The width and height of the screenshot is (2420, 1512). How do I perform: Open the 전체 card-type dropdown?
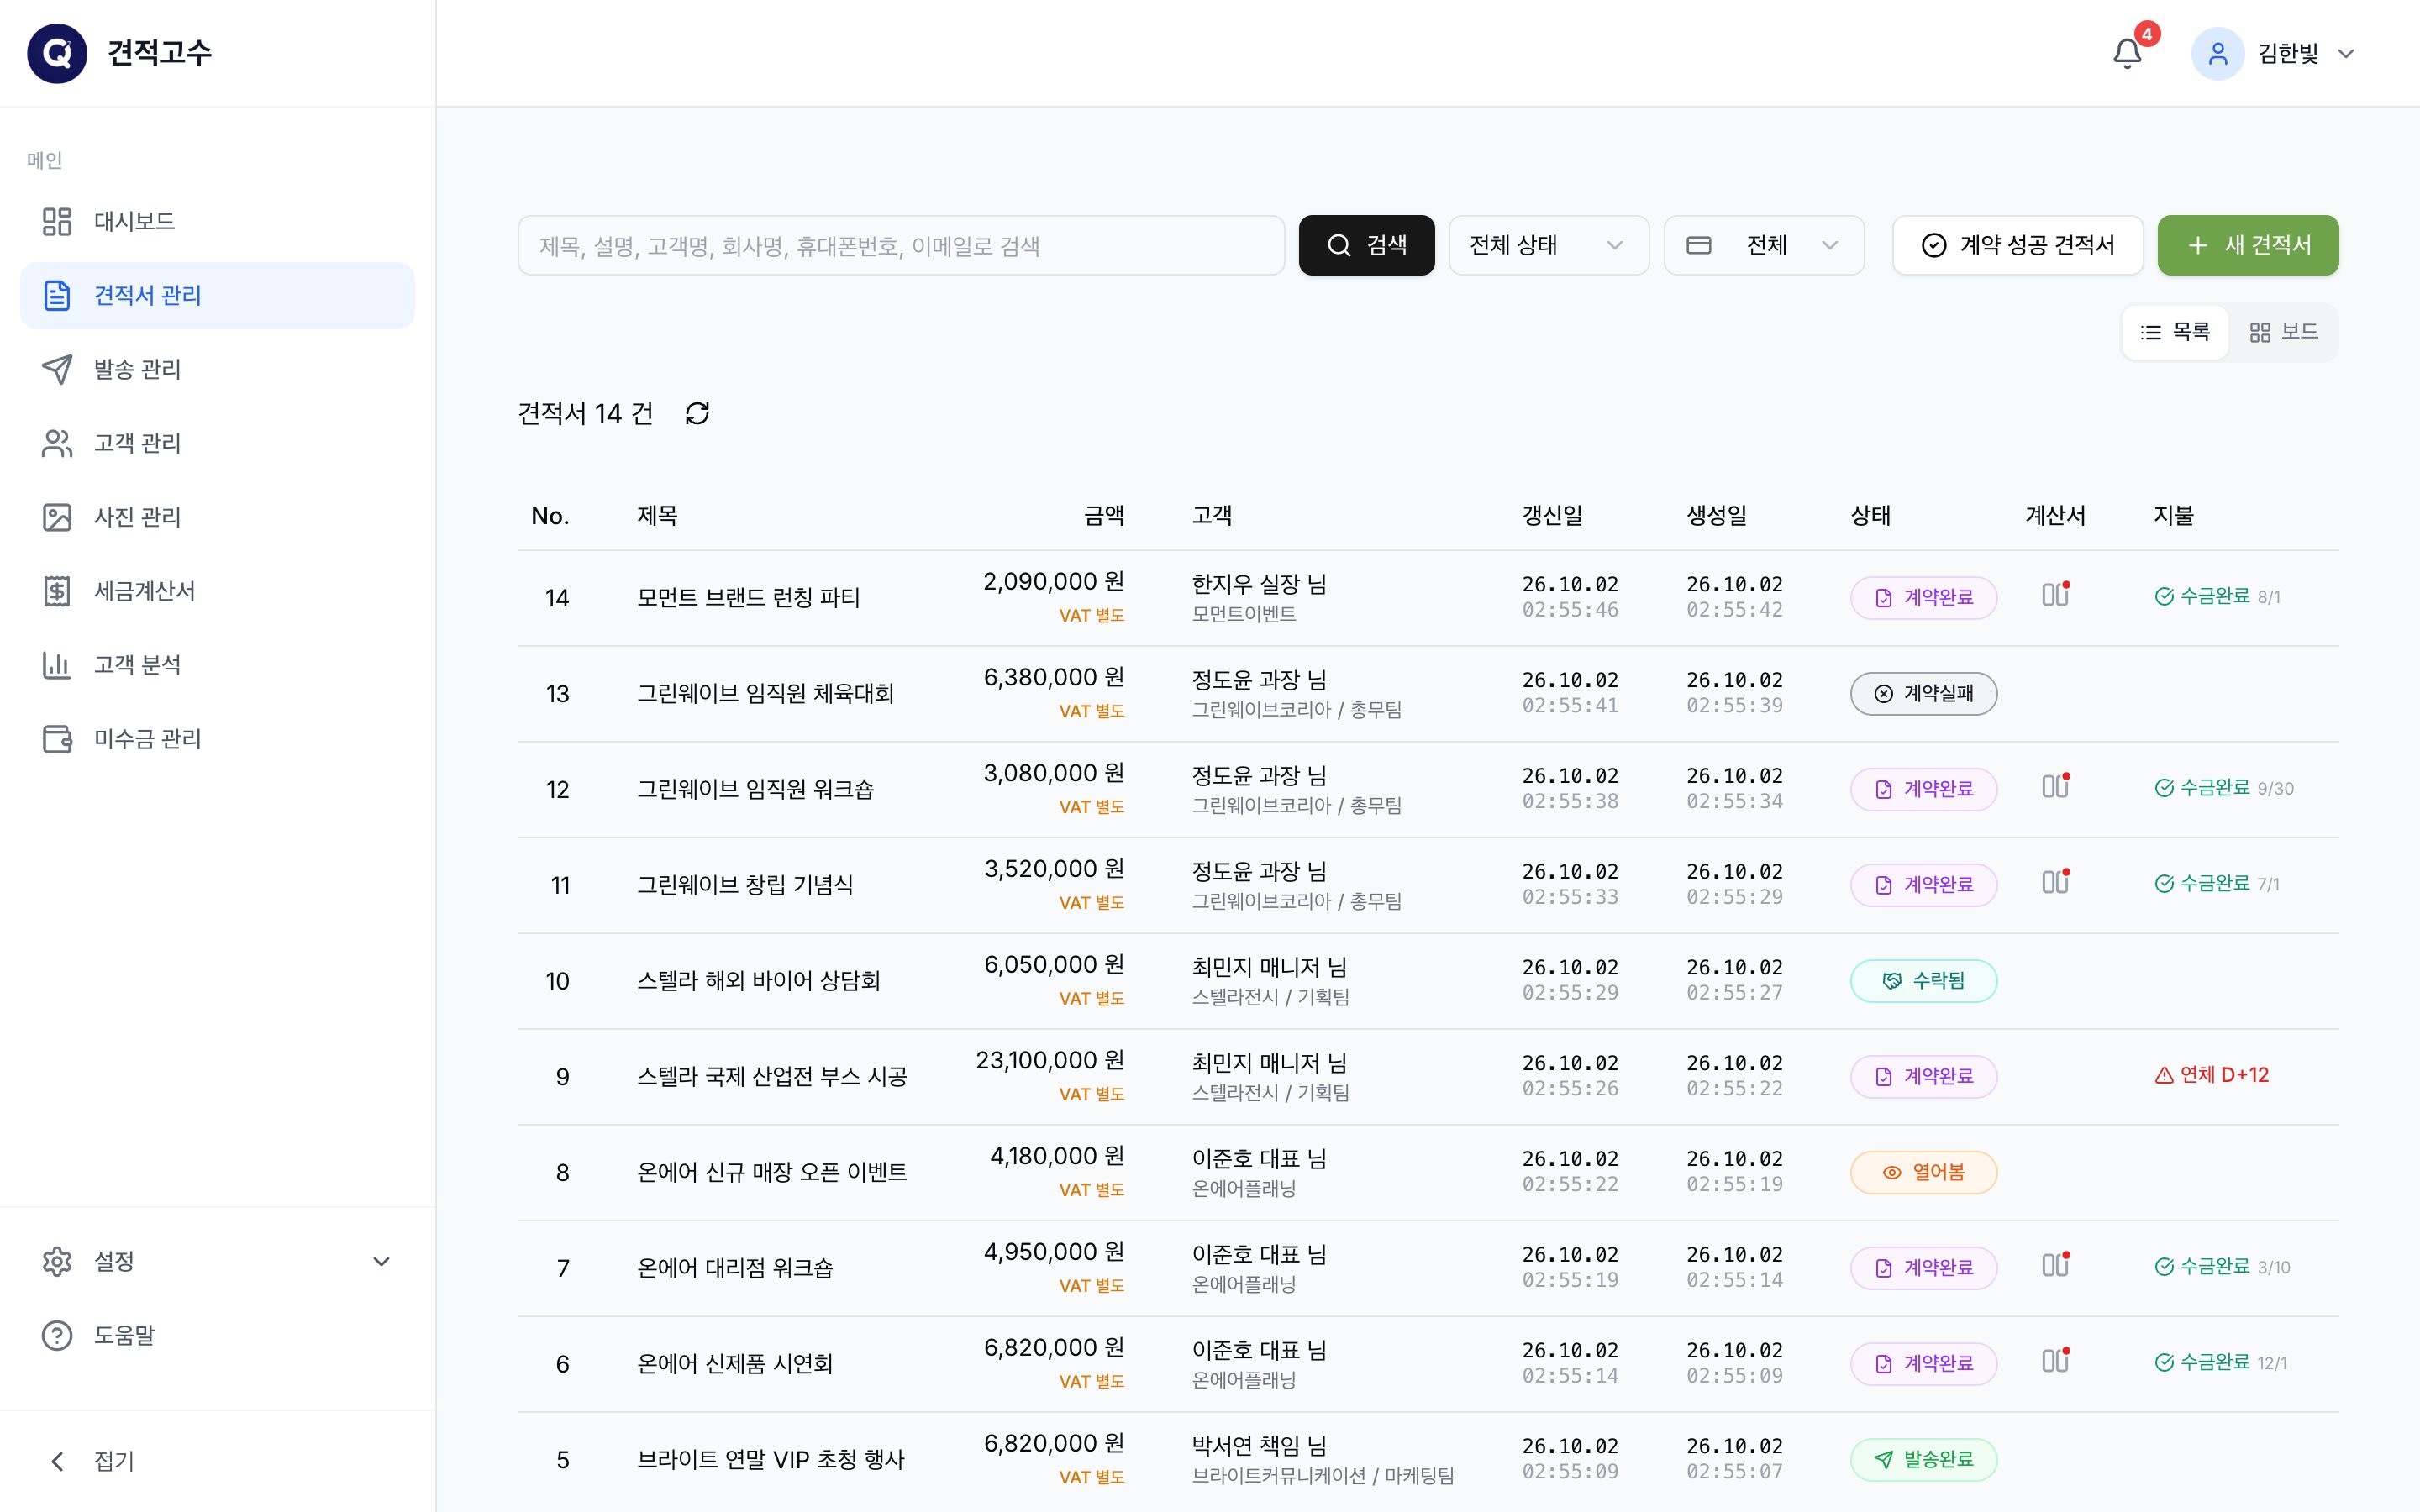[x=1764, y=245]
